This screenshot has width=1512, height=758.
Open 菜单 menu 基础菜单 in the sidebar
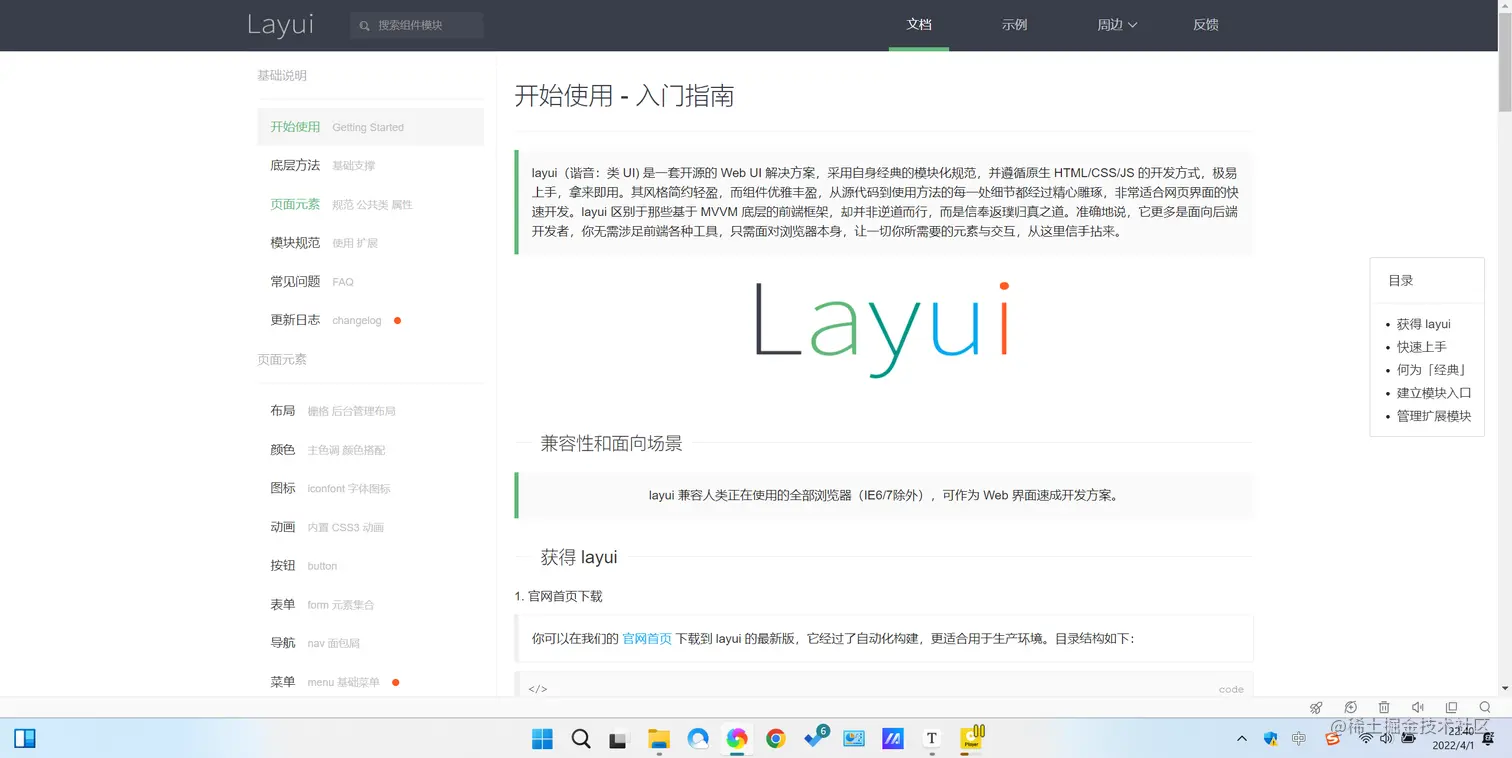click(370, 682)
